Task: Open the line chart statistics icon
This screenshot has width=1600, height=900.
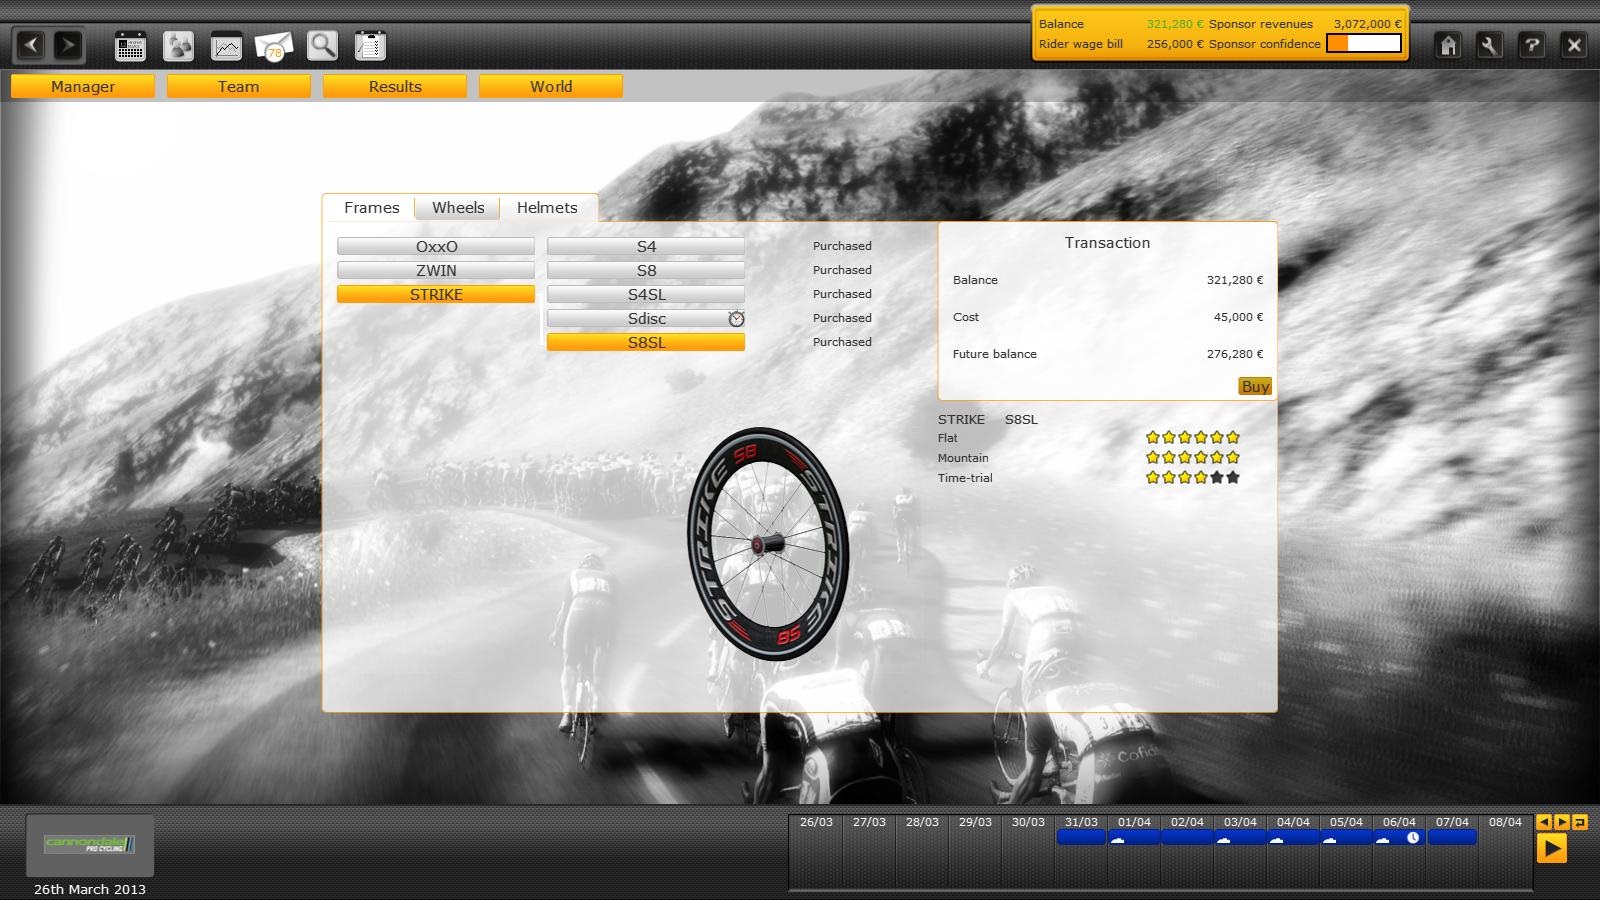Action: pos(226,46)
